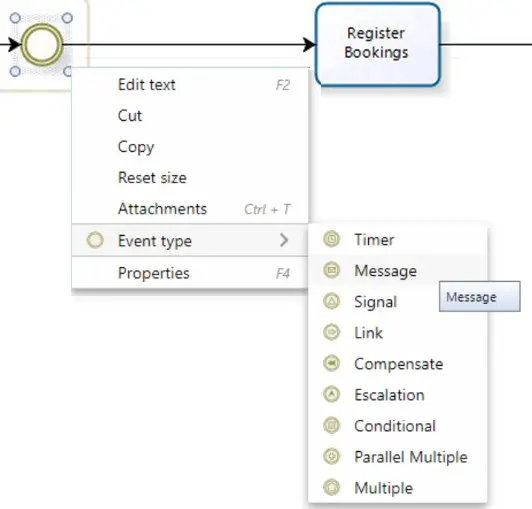Expand the Event type submenu arrow

pyautogui.click(x=284, y=240)
